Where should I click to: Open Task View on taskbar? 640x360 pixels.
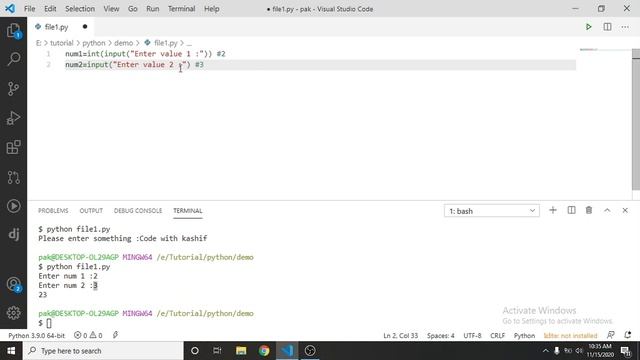218,351
